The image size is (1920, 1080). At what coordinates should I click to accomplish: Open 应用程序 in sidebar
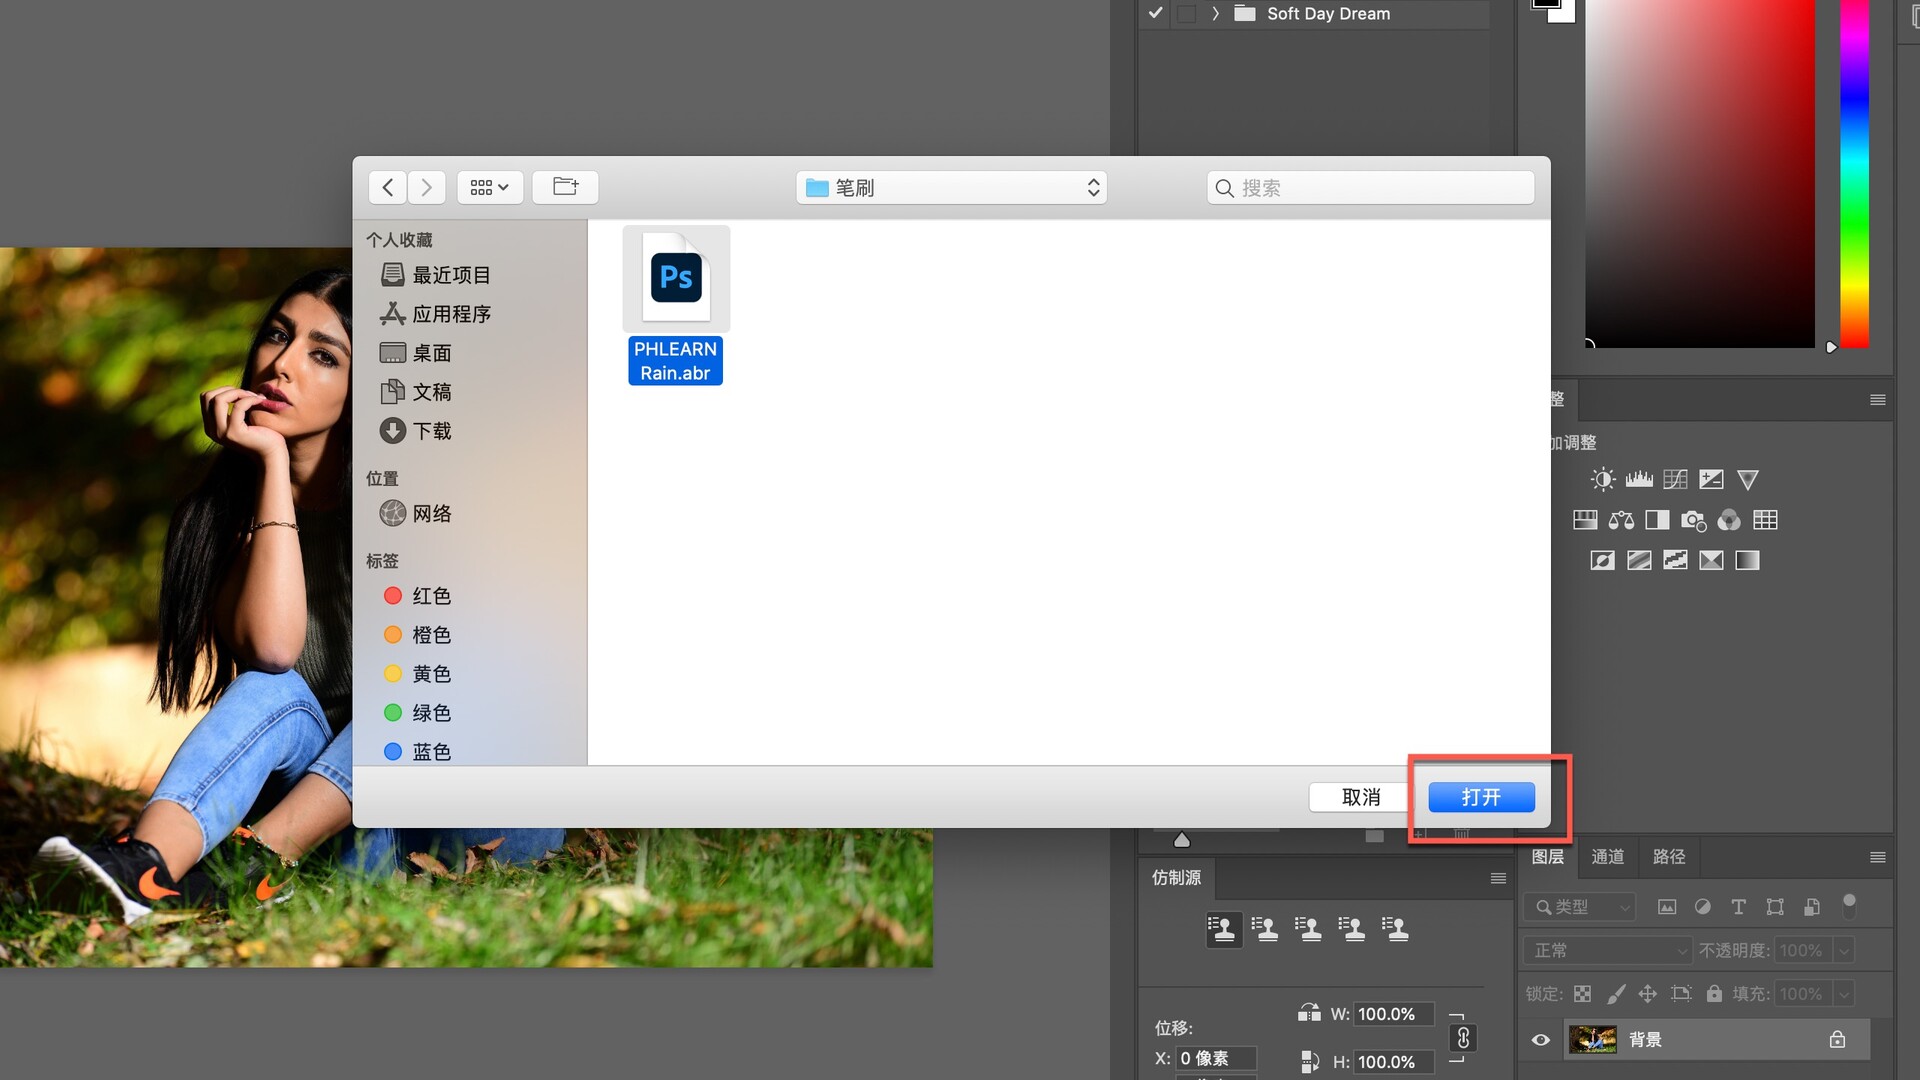click(436, 314)
